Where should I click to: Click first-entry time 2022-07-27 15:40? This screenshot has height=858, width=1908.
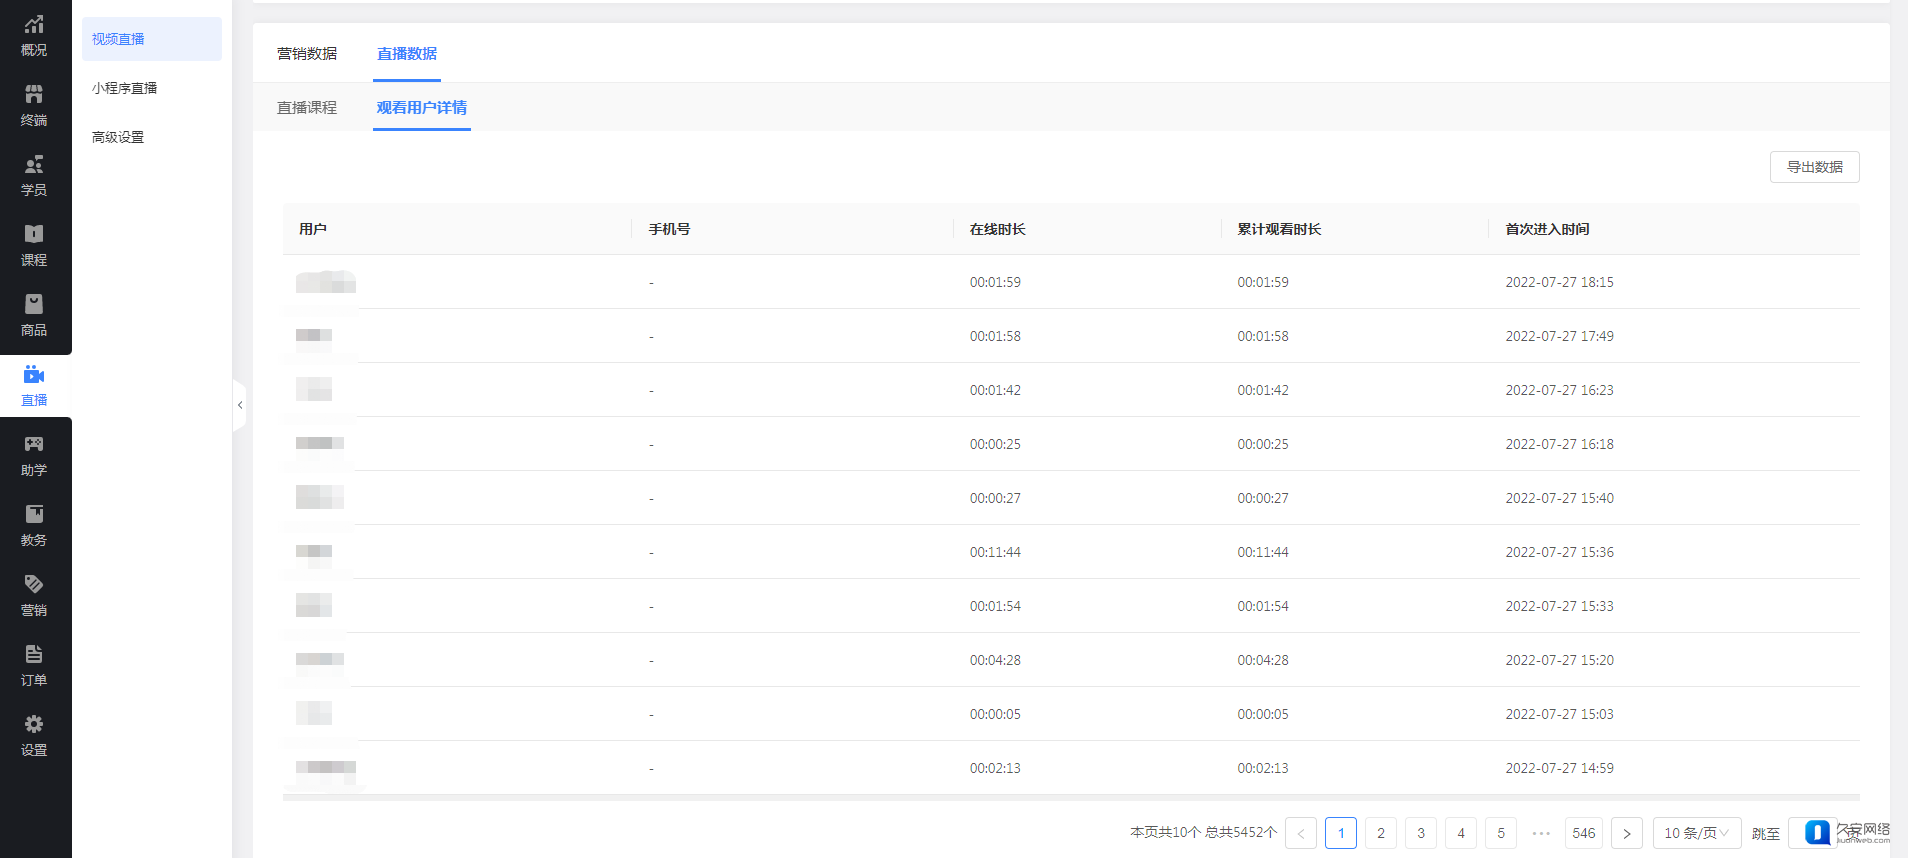coord(1559,498)
